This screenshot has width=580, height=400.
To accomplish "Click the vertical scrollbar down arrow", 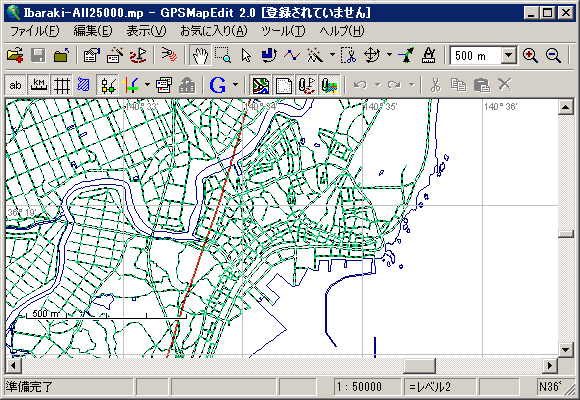I will click(566, 349).
